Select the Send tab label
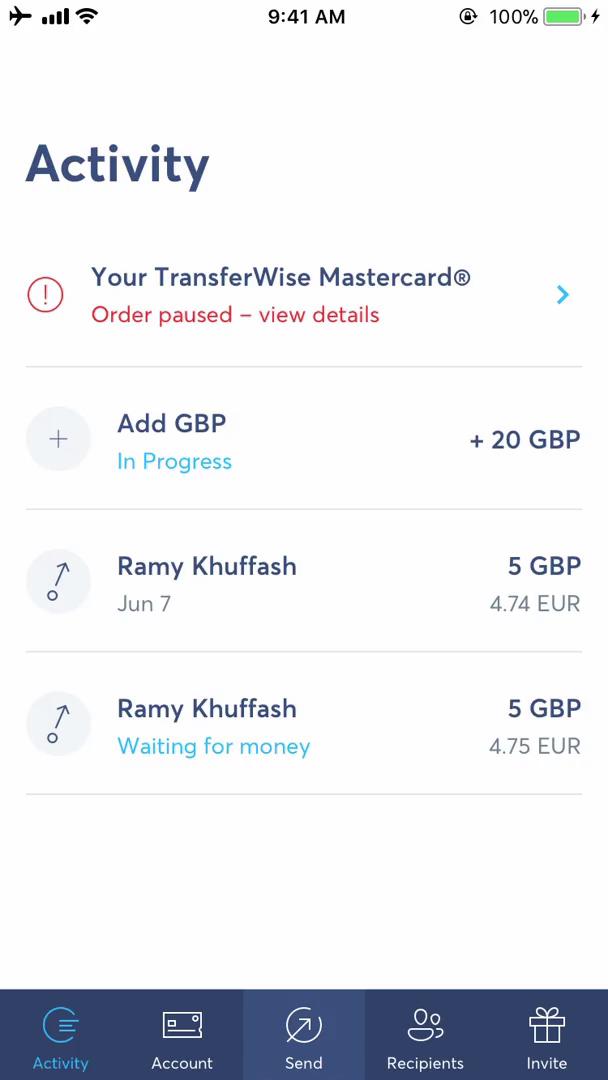608x1080 pixels. (x=304, y=1065)
